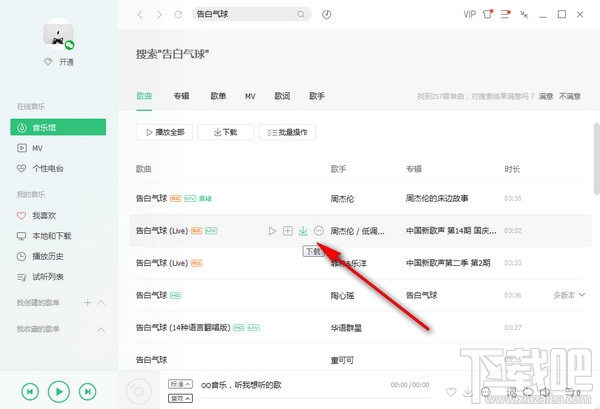Expand 多版本 versions for 陶心瑶 song
Viewport: 600px width, 409px height.
[569, 295]
